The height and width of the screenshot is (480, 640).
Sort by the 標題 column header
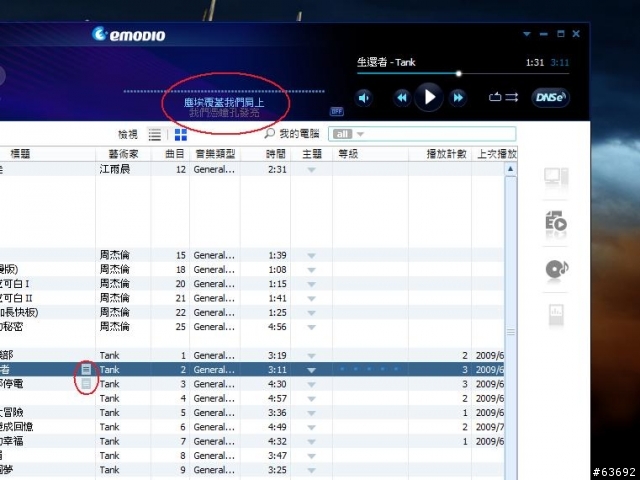click(20, 154)
